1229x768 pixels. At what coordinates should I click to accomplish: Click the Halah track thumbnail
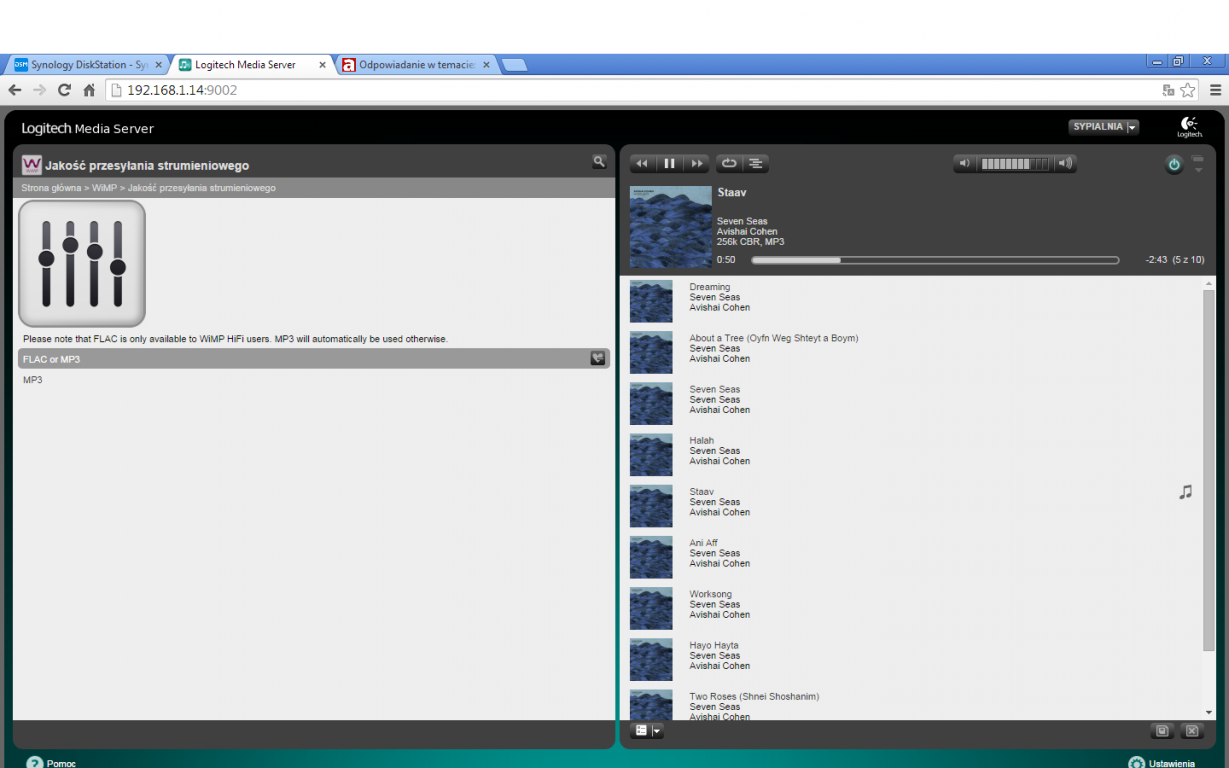coord(651,455)
